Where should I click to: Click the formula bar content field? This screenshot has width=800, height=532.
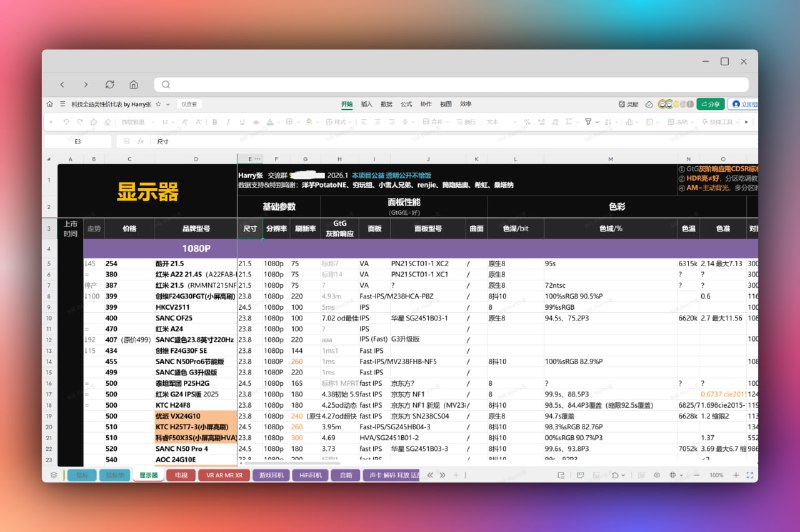pyautogui.click(x=454, y=141)
